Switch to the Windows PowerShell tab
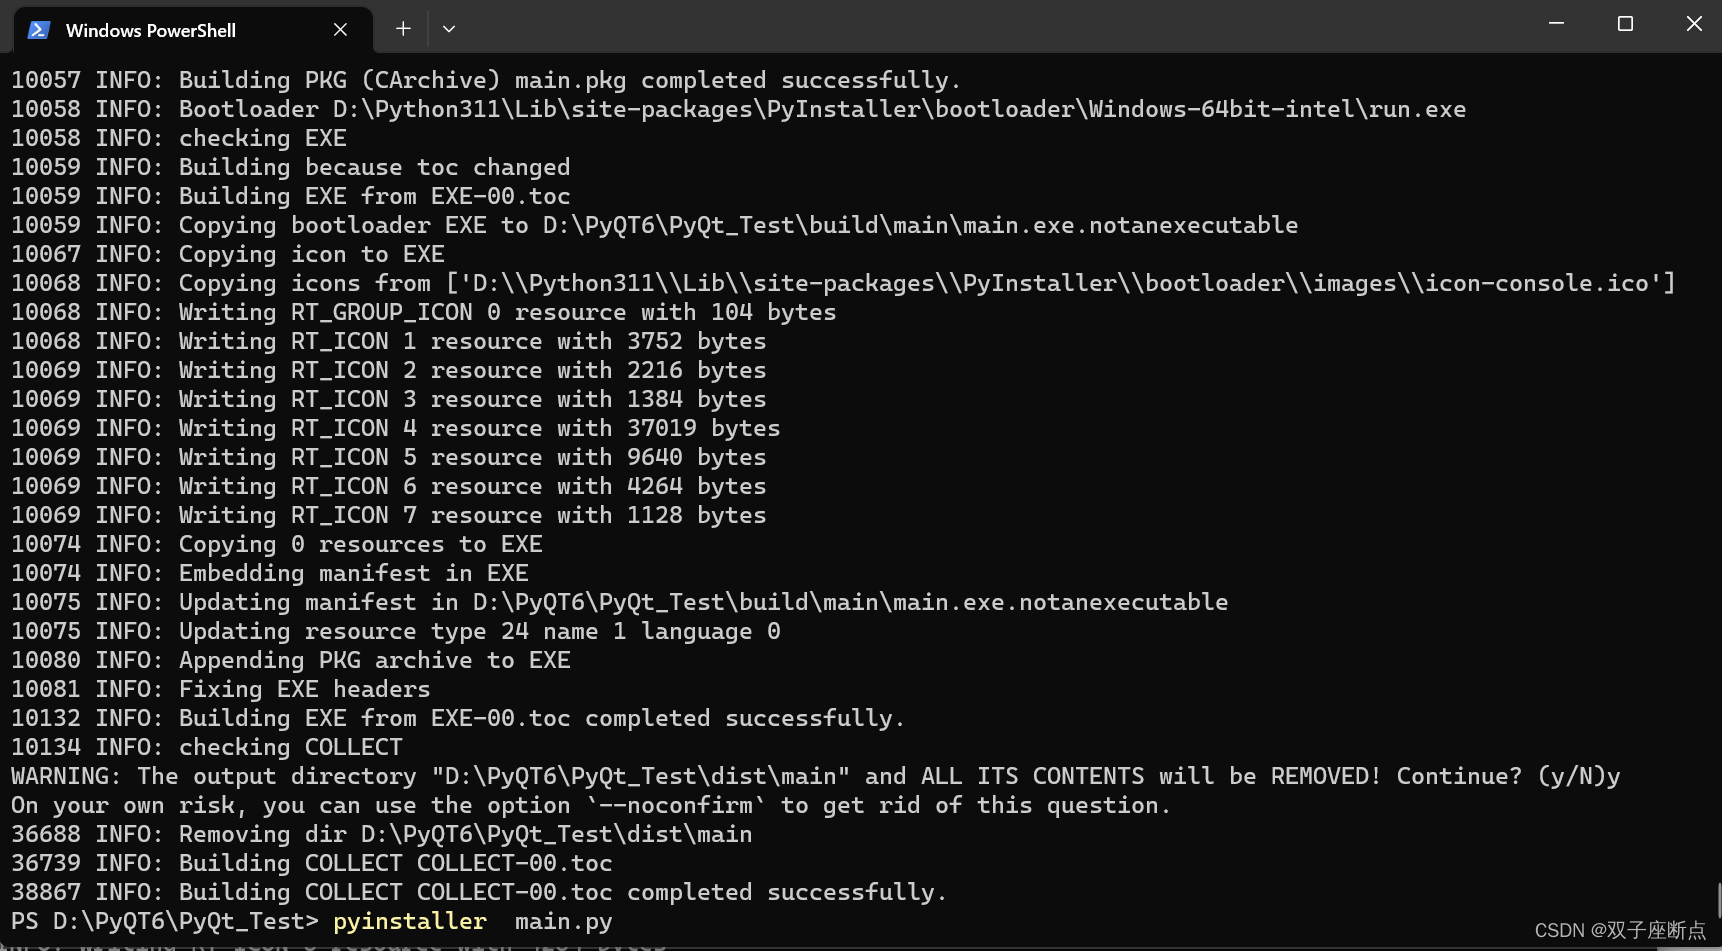 [192, 30]
